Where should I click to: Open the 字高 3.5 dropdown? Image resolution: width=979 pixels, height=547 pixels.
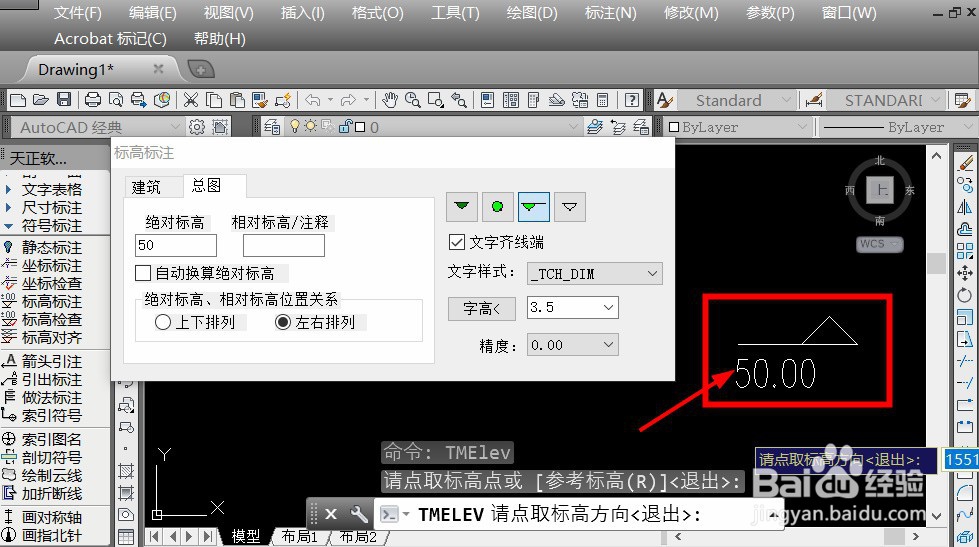[608, 307]
